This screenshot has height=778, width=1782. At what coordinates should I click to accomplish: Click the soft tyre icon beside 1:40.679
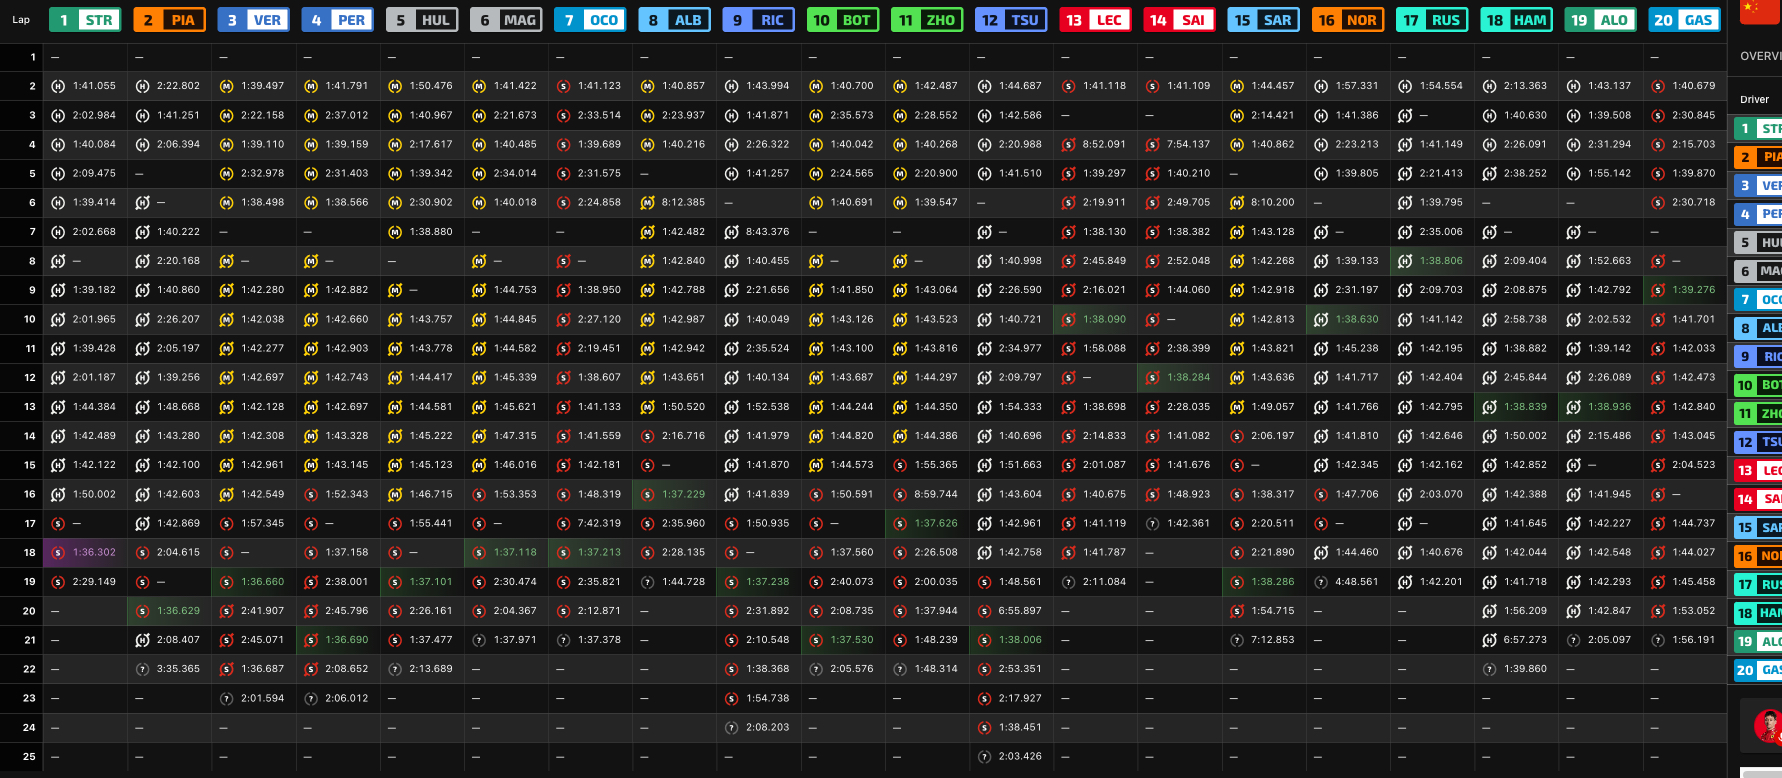[x=1658, y=86]
